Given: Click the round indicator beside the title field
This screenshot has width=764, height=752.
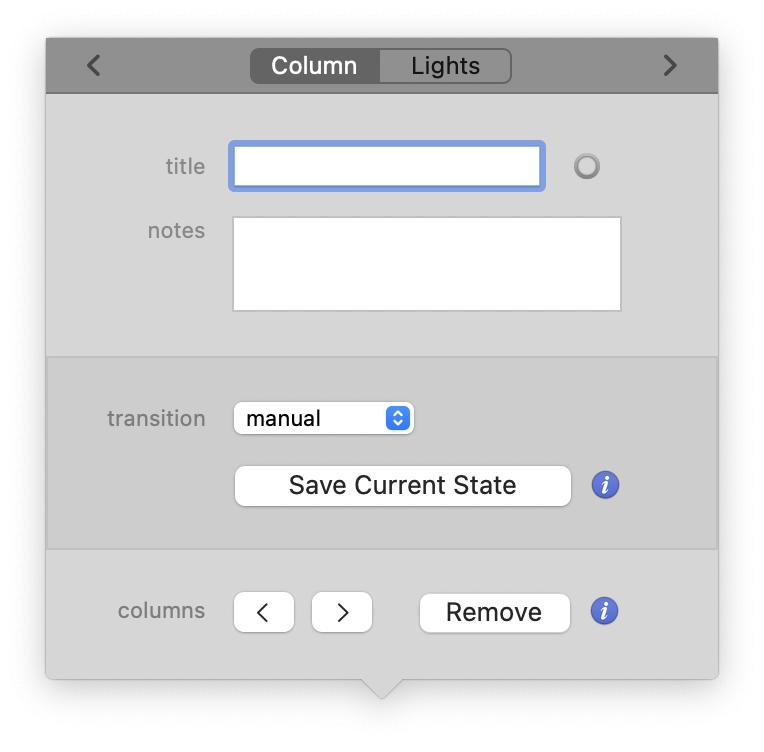Looking at the screenshot, I should pos(587,167).
